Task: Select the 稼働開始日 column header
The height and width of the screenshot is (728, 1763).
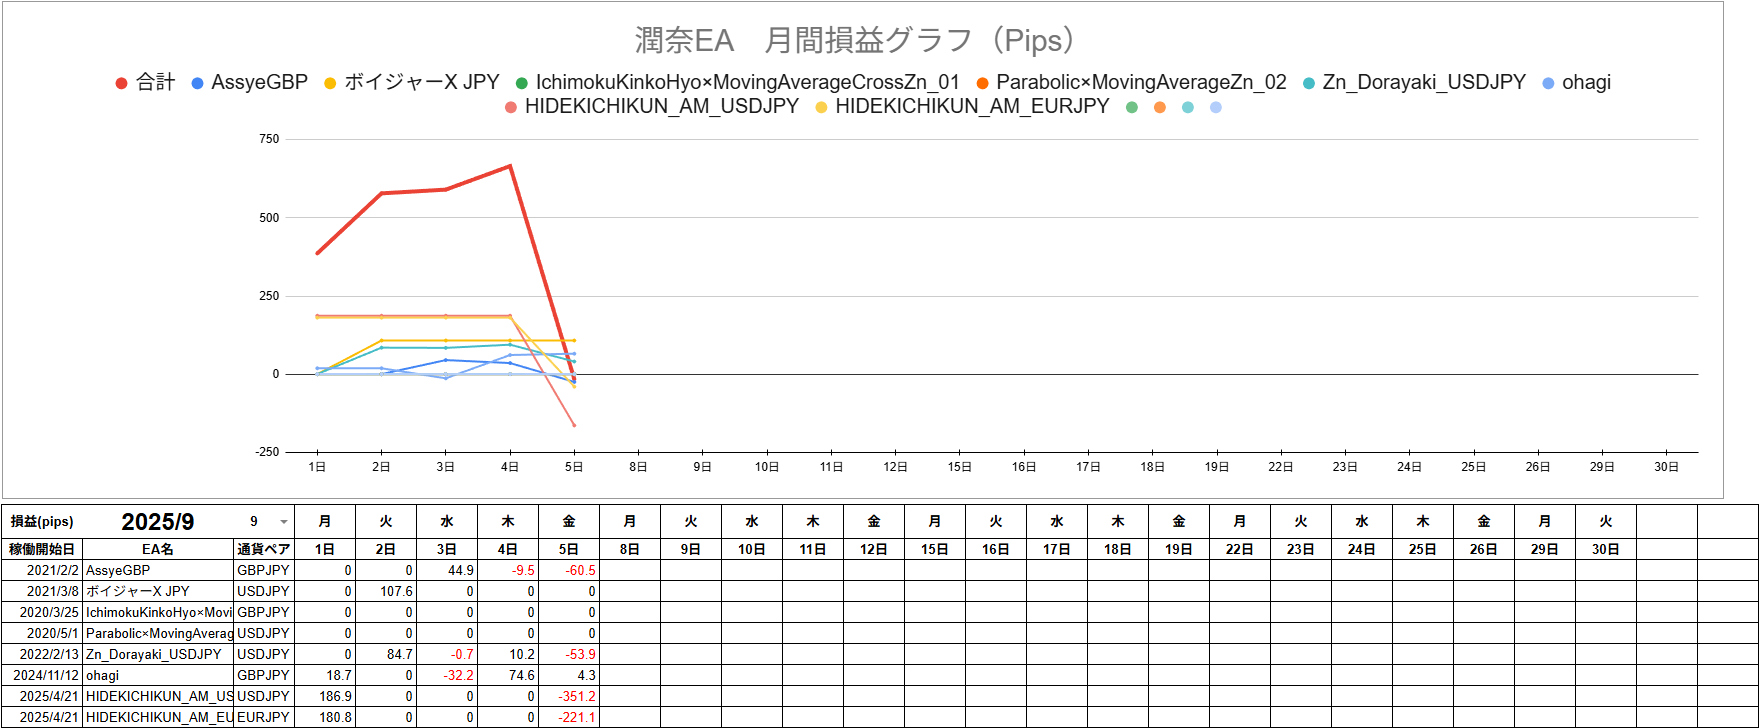Action: pos(42,549)
